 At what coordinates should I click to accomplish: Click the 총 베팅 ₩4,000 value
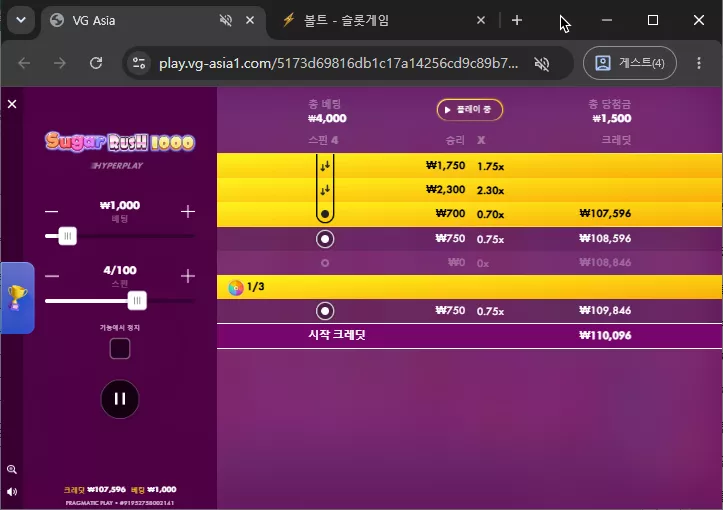tap(327, 119)
